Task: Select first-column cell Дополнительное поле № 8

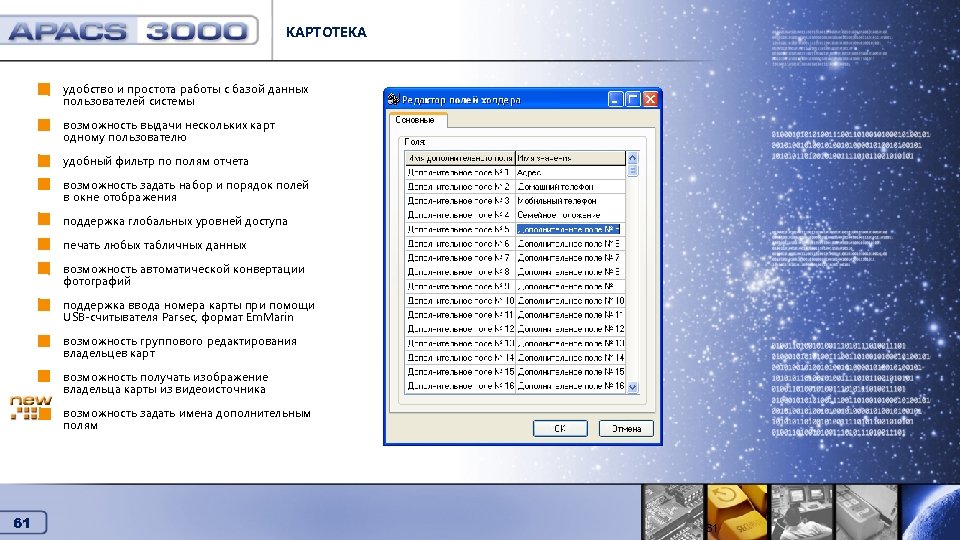Action: 460,272
